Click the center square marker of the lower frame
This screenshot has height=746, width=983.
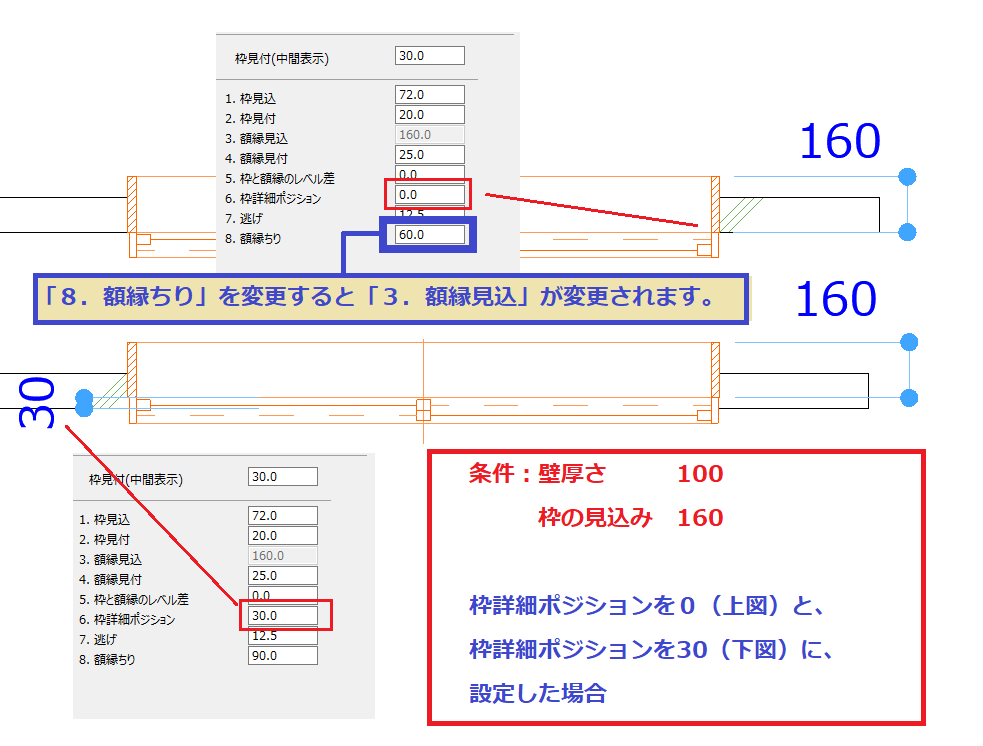pyautogui.click(x=424, y=410)
